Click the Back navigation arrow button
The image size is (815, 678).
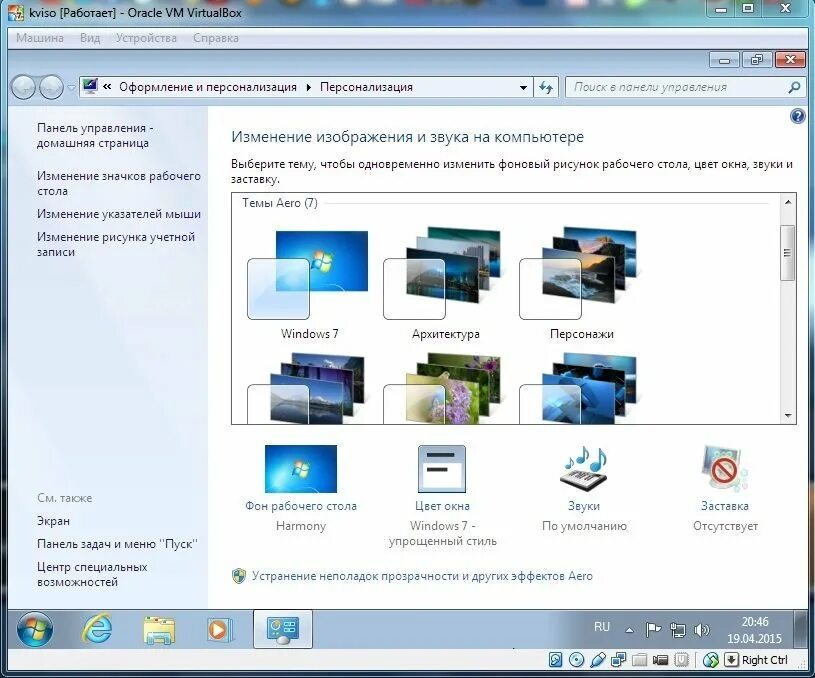[x=23, y=87]
